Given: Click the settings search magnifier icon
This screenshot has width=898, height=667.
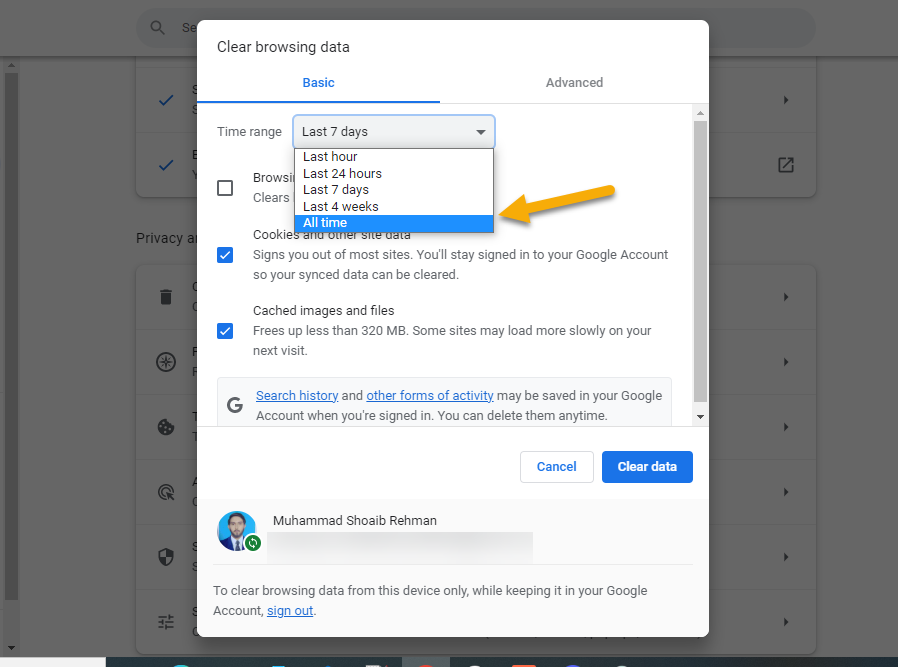Looking at the screenshot, I should (x=157, y=27).
